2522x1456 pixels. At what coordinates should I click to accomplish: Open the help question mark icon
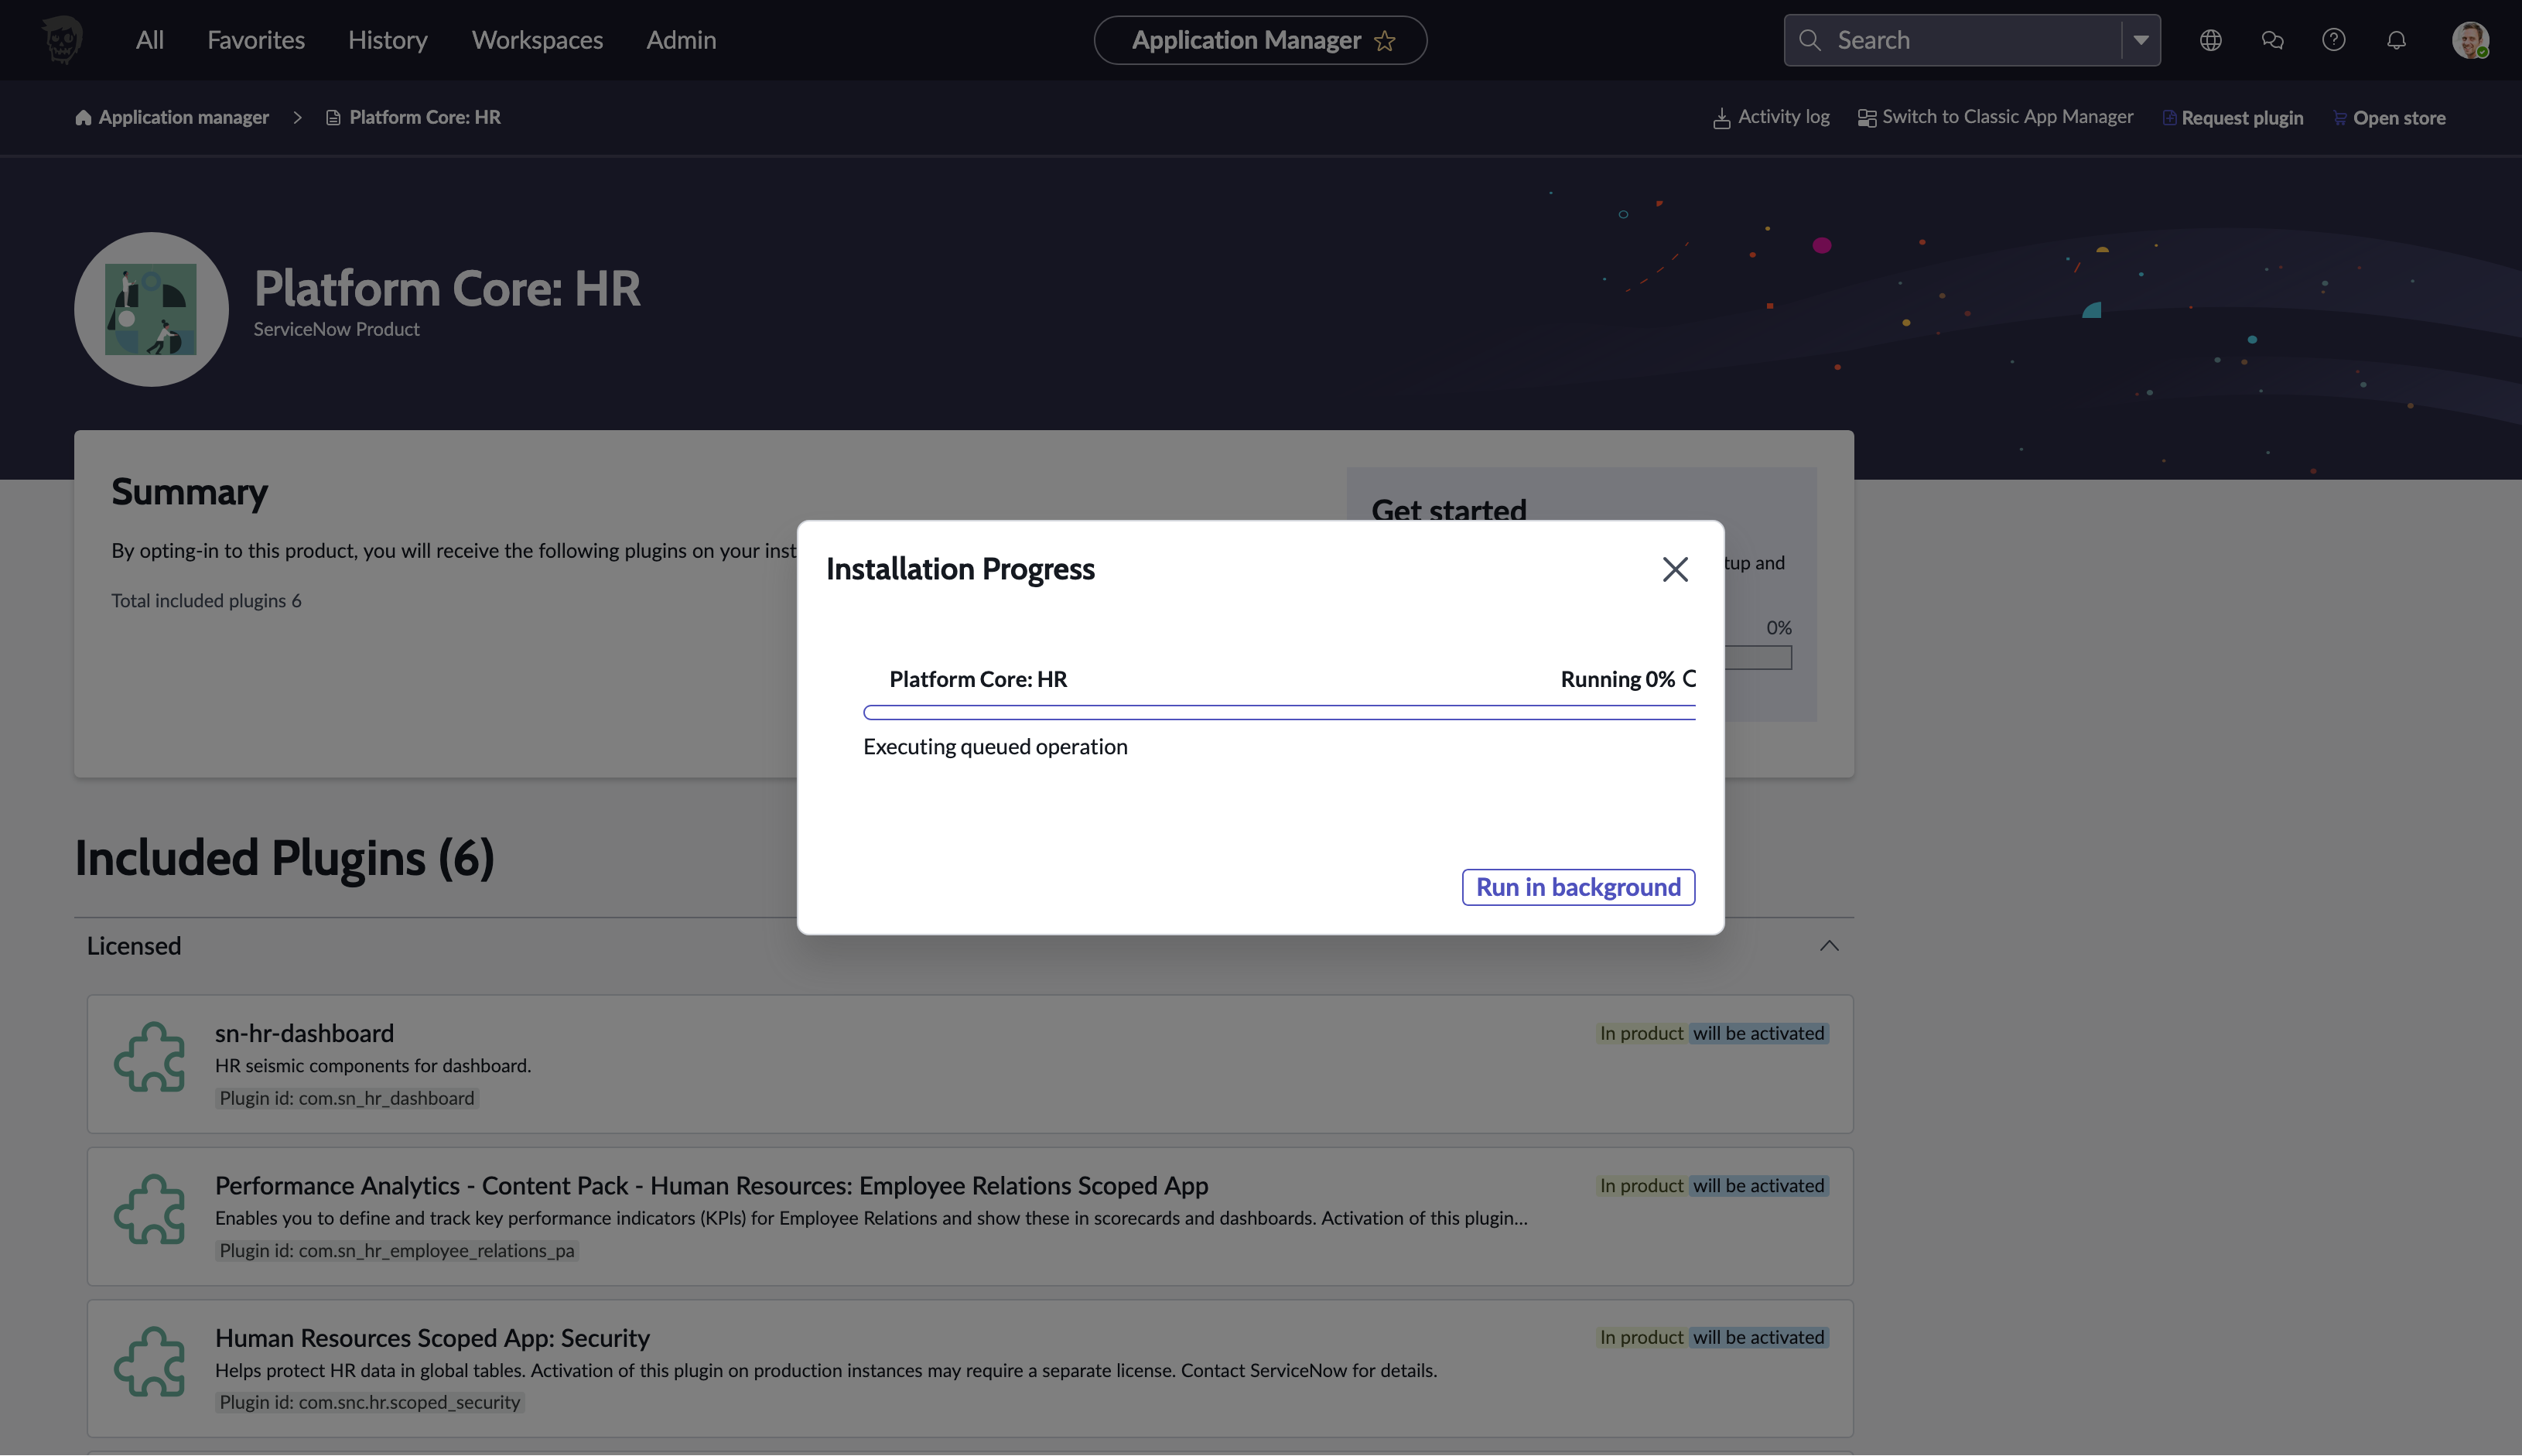click(x=2333, y=40)
